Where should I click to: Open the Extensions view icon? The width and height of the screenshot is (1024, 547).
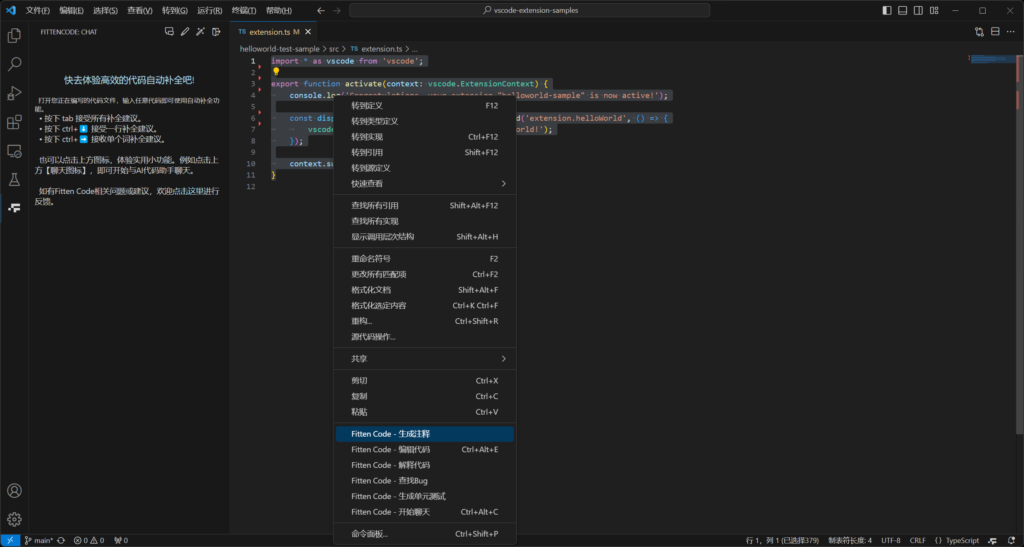click(x=14, y=122)
